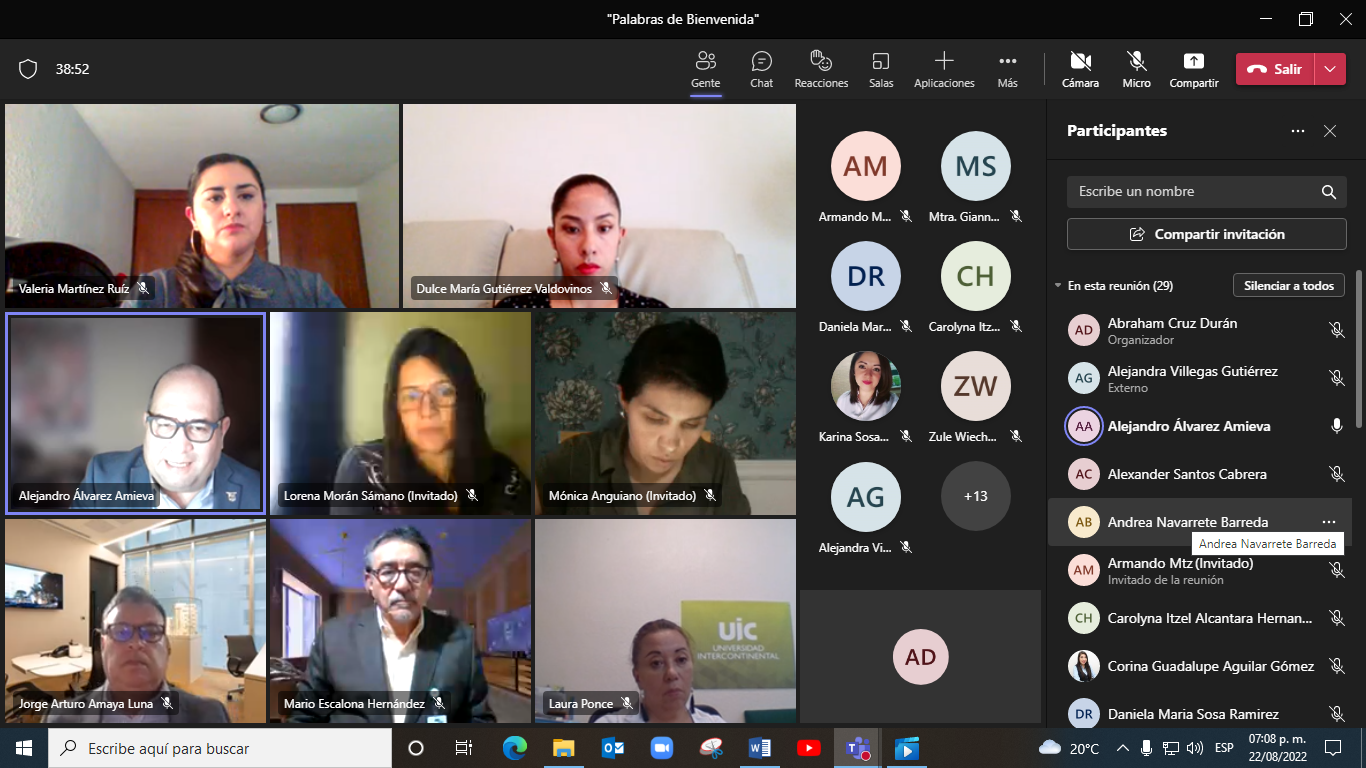Viewport: 1366px width, 768px height.
Task: Click the red Salir button
Action: point(1275,69)
